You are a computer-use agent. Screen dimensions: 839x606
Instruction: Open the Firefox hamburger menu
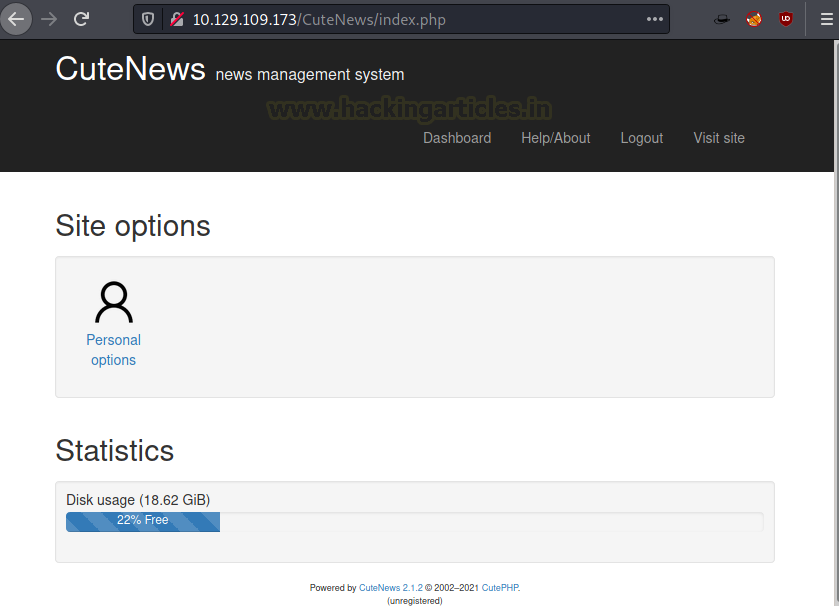point(826,20)
